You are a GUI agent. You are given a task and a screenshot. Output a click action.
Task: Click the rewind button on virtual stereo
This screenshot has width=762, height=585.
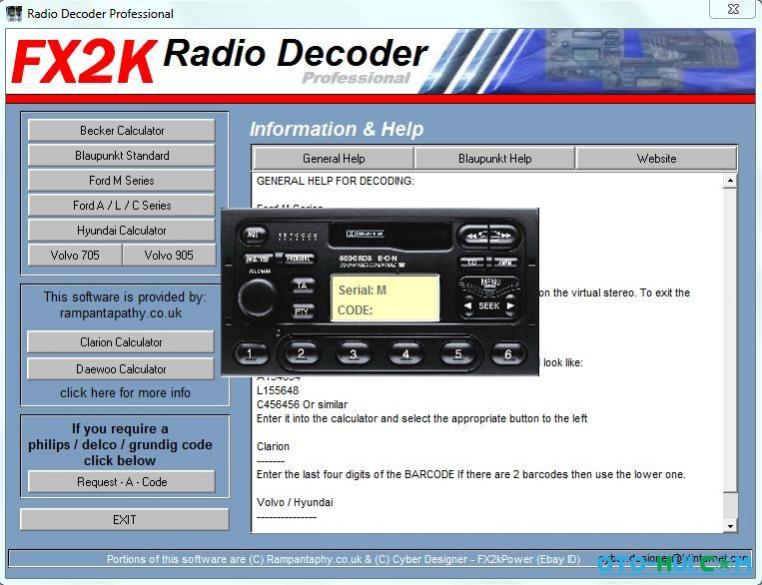(473, 236)
